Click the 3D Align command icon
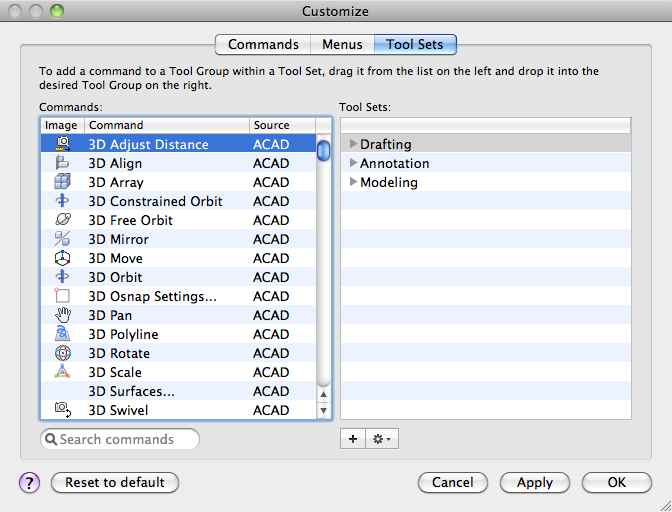This screenshot has height=512, width=672. [62, 163]
